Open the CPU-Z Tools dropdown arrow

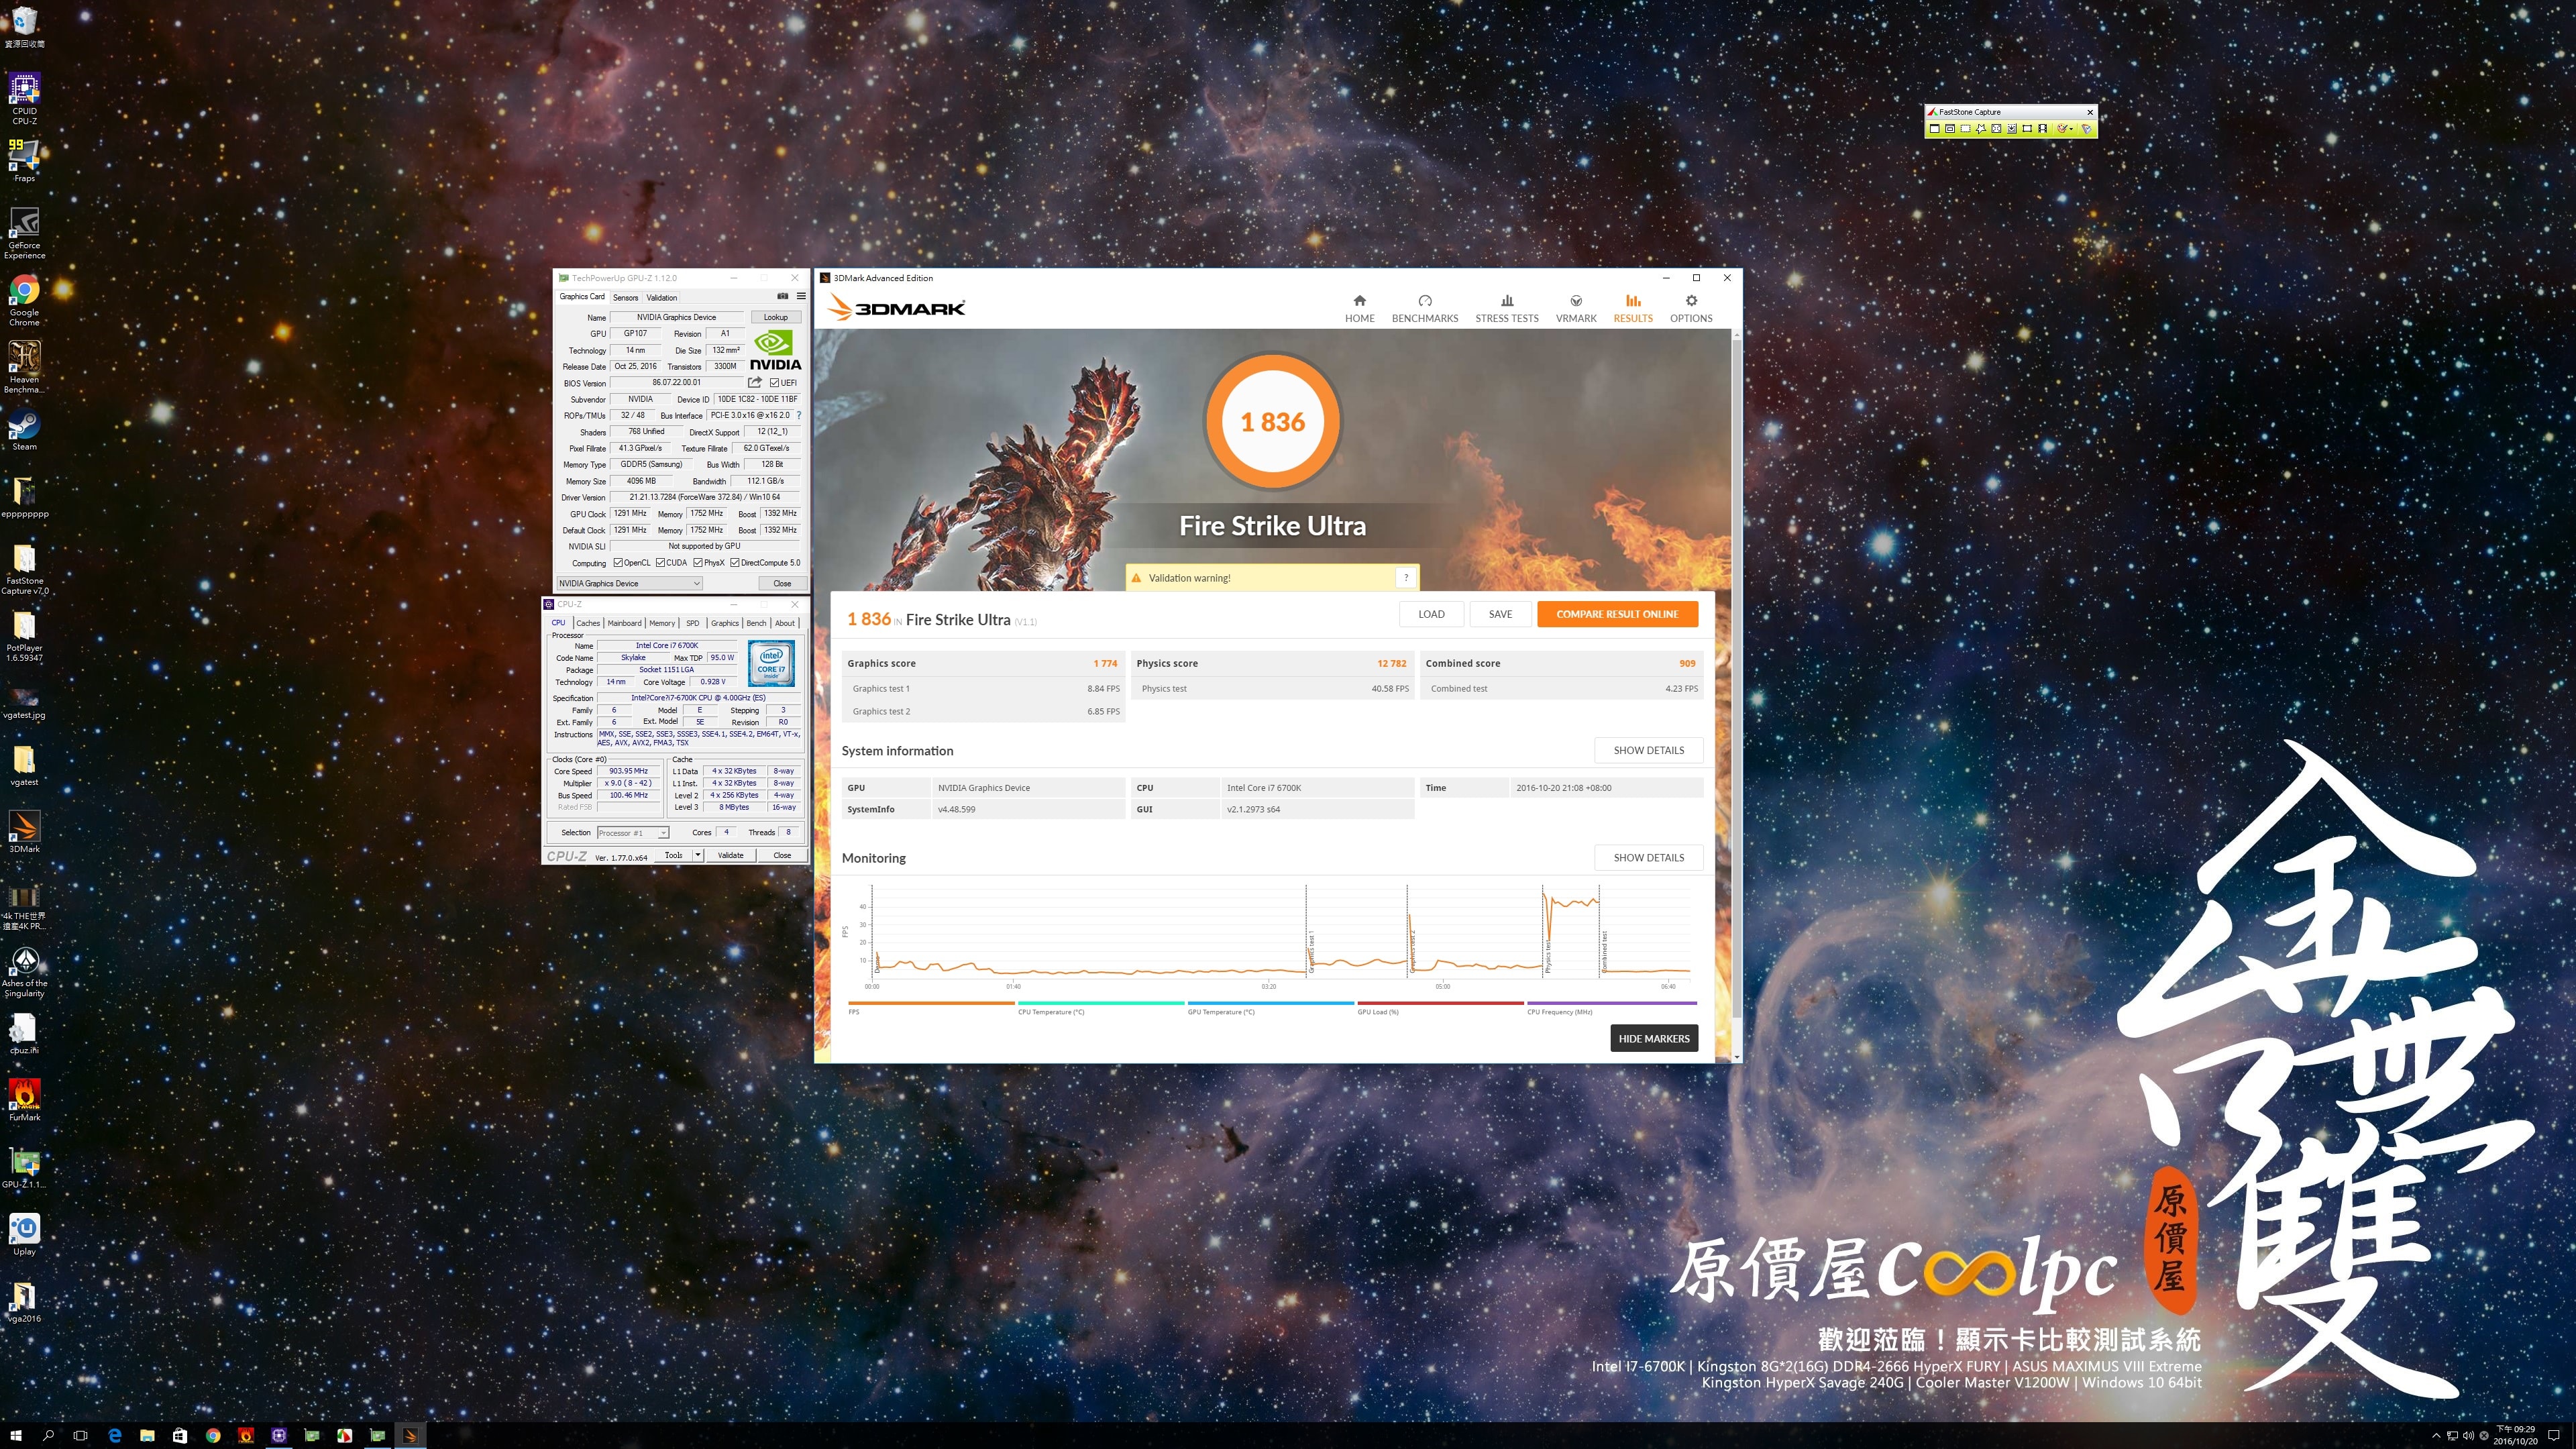[697, 855]
